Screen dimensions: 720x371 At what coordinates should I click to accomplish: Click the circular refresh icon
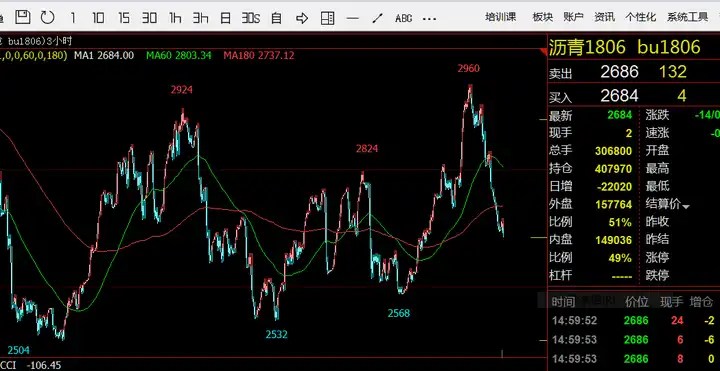pos(47,17)
